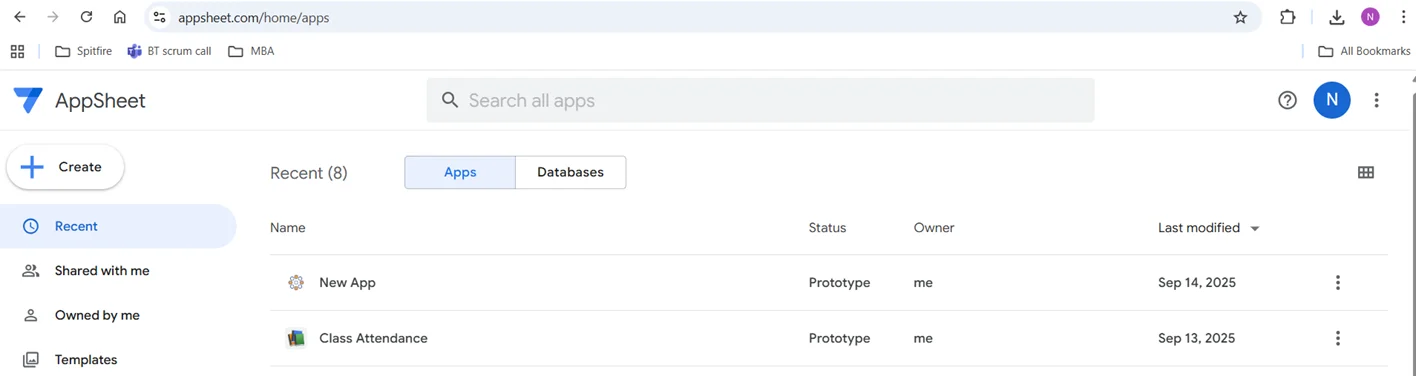This screenshot has height=376, width=1416.
Task: Click Prototype status of Class Attendance
Action: [839, 338]
